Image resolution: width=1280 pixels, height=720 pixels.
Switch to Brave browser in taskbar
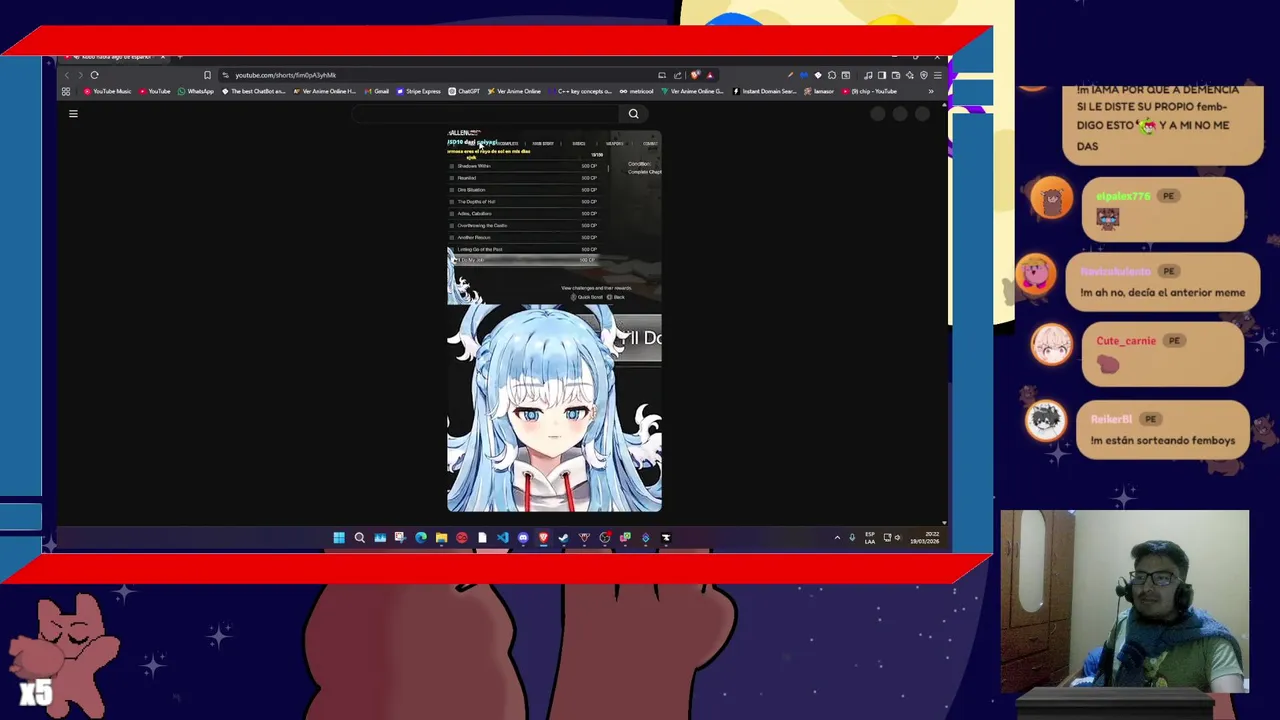coord(543,538)
